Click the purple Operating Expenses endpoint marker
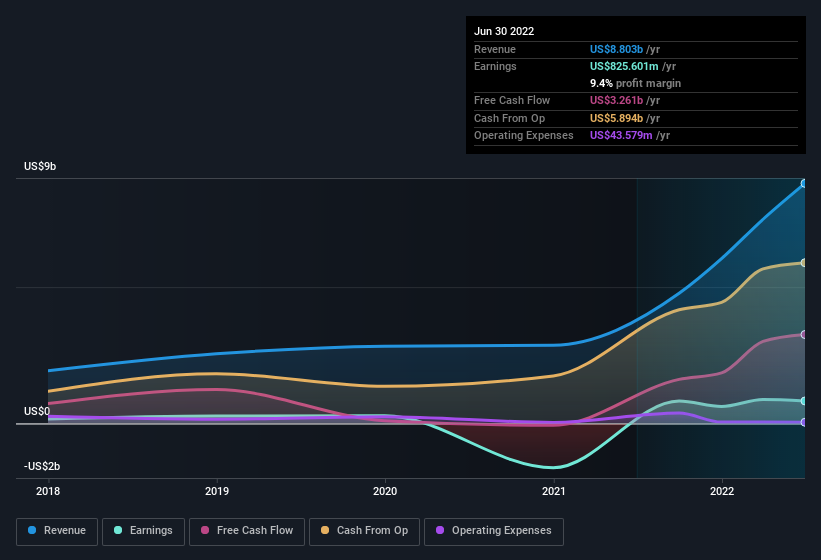 (804, 422)
